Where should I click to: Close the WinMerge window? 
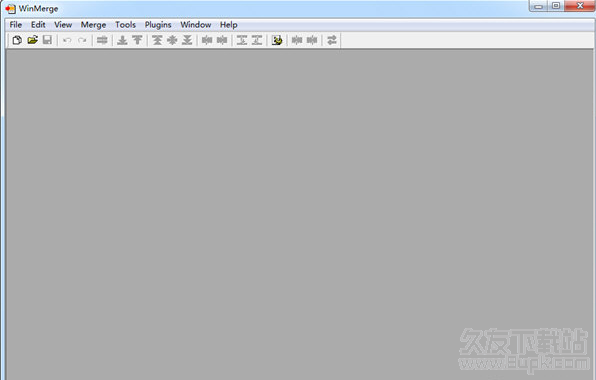(580, 6)
